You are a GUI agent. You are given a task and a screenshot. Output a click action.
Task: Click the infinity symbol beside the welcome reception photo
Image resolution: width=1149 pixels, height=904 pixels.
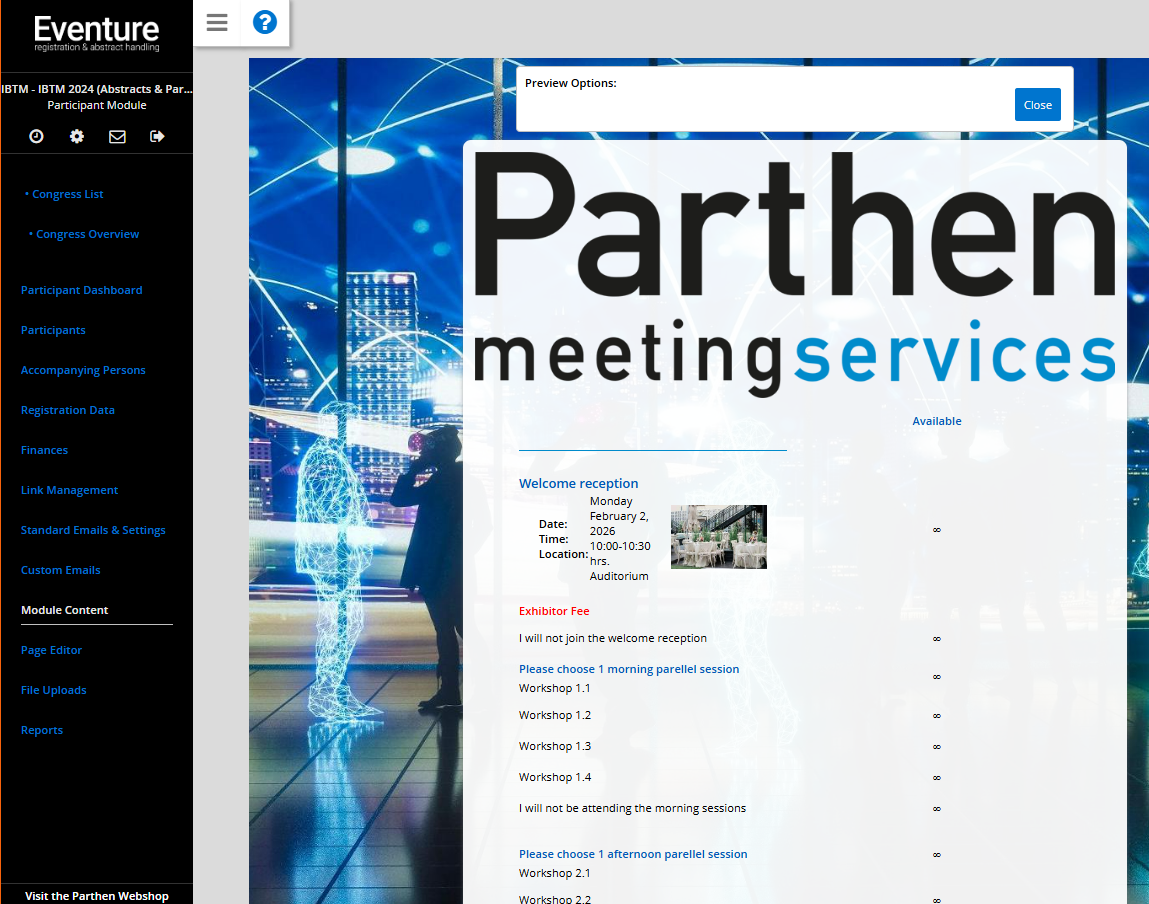tap(936, 530)
